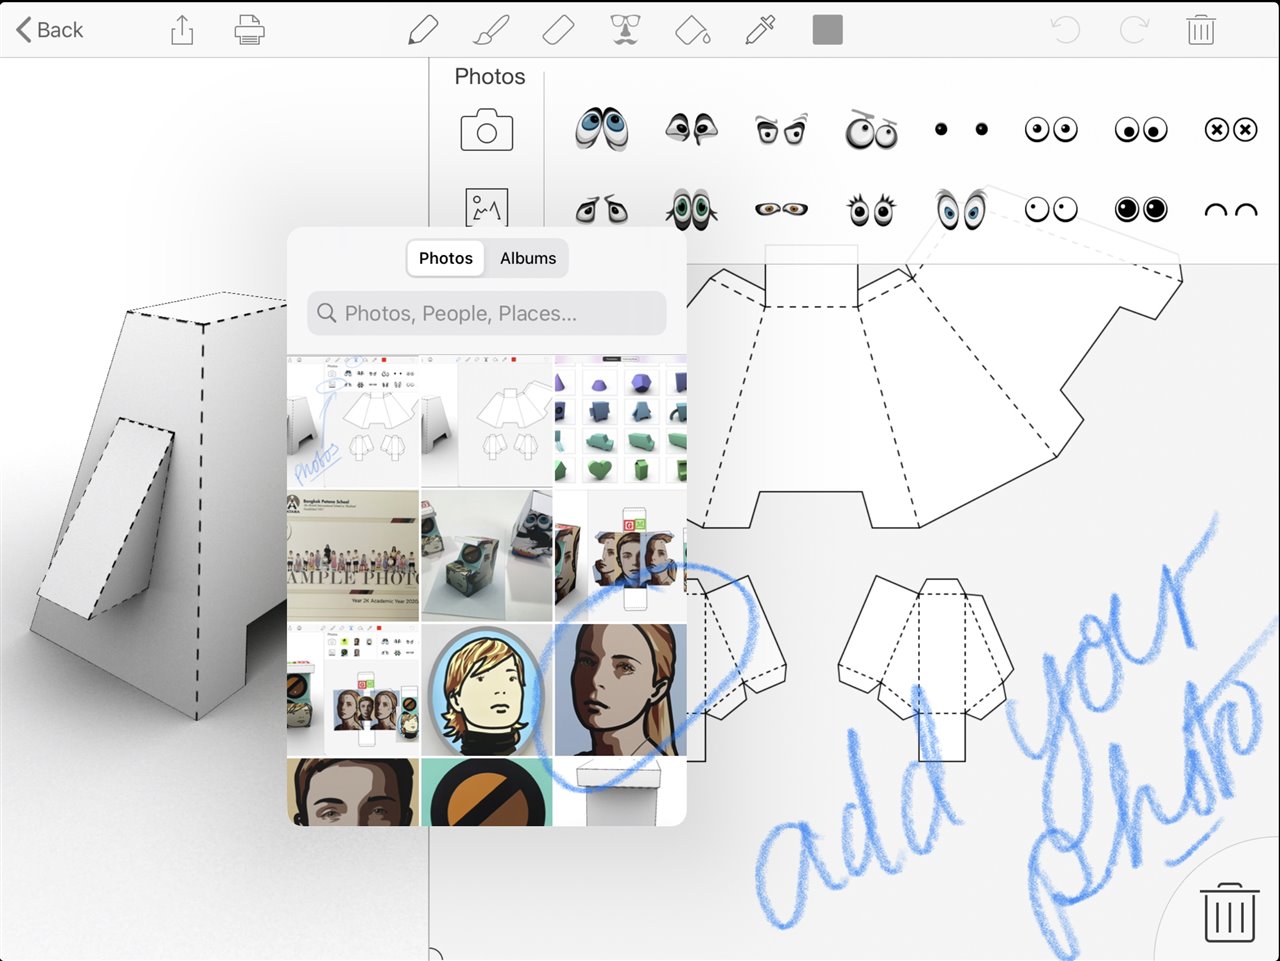Go Back to the previous screen
Viewport: 1280px width, 961px height.
50,30
